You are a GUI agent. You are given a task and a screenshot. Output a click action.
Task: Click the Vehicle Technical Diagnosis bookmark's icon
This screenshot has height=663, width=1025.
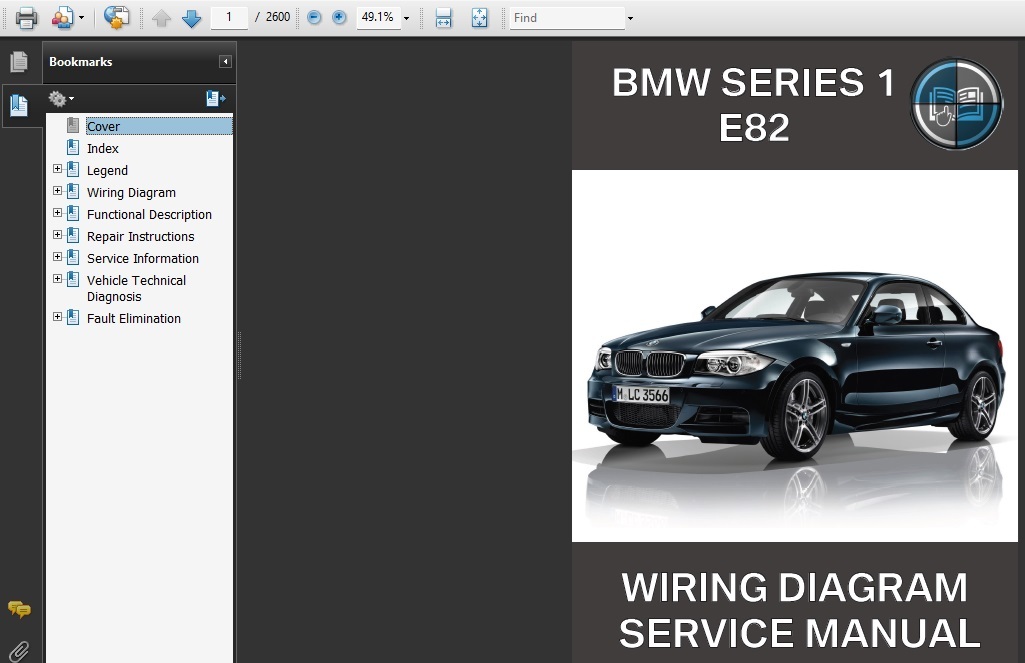tap(73, 279)
